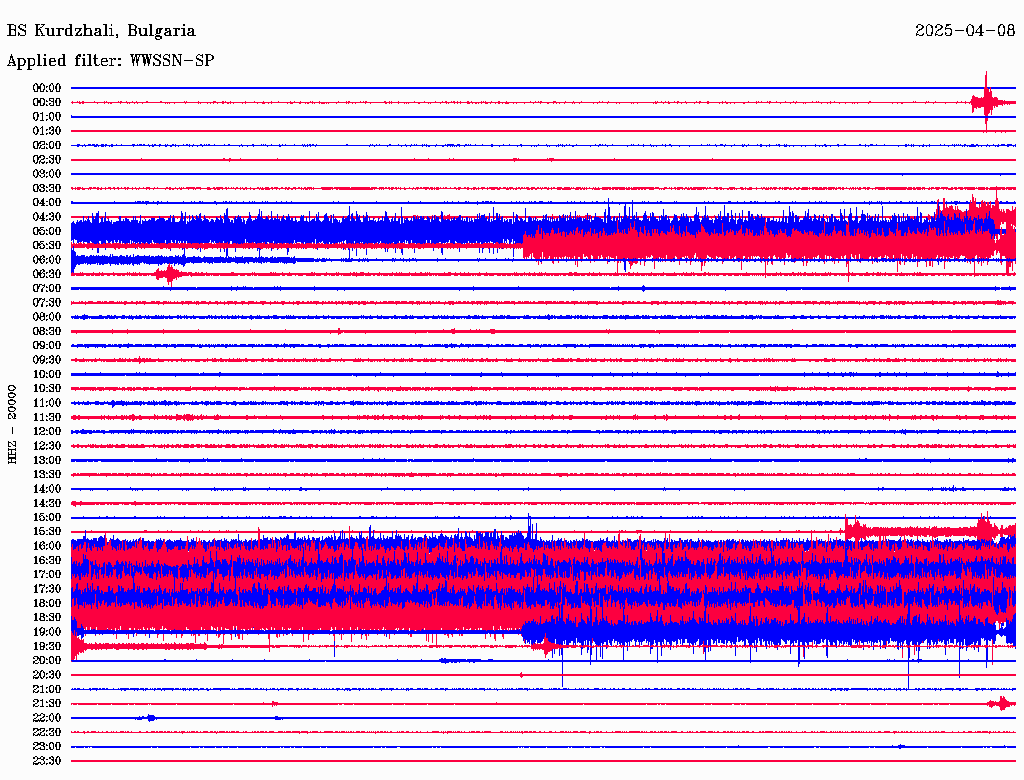Click the short blue wiggle on the 20:00 trace

point(458,661)
